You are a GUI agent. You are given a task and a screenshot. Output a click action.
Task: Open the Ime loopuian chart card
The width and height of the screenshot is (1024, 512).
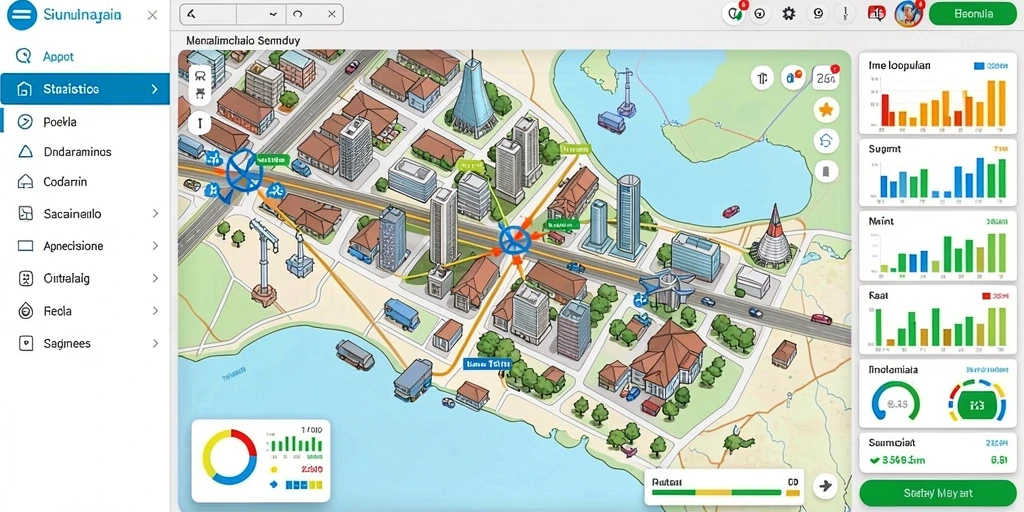[937, 93]
